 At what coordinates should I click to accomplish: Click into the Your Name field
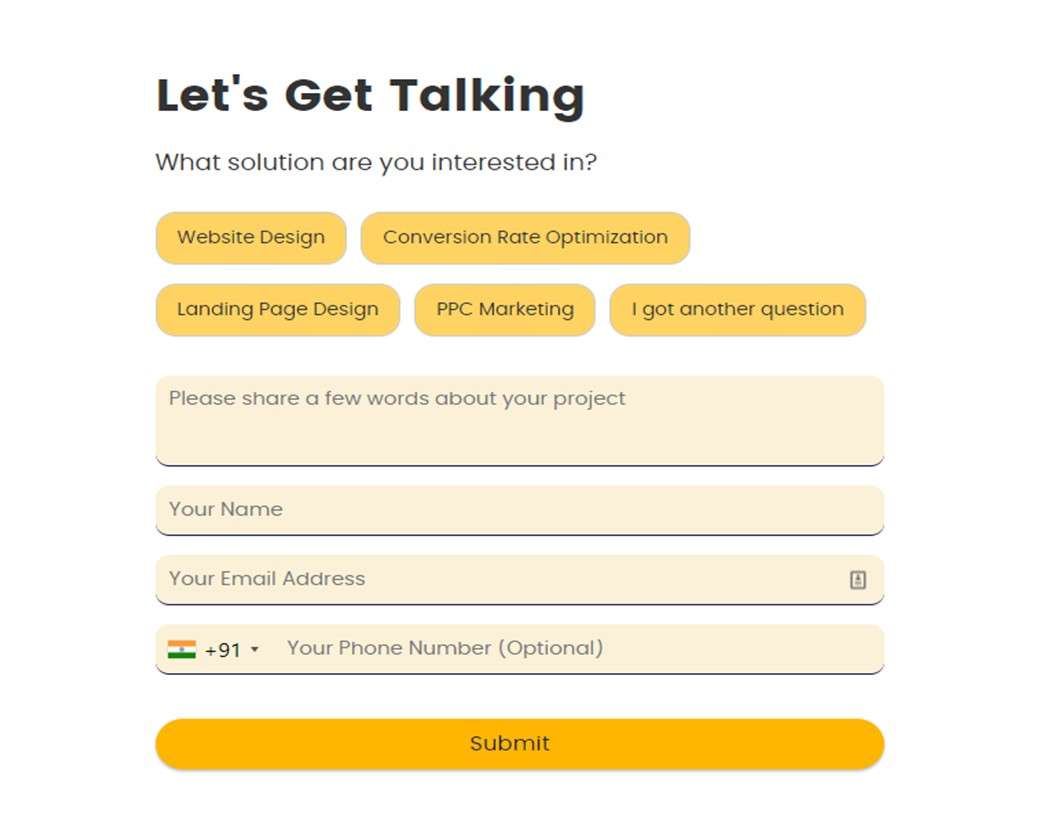click(520, 510)
